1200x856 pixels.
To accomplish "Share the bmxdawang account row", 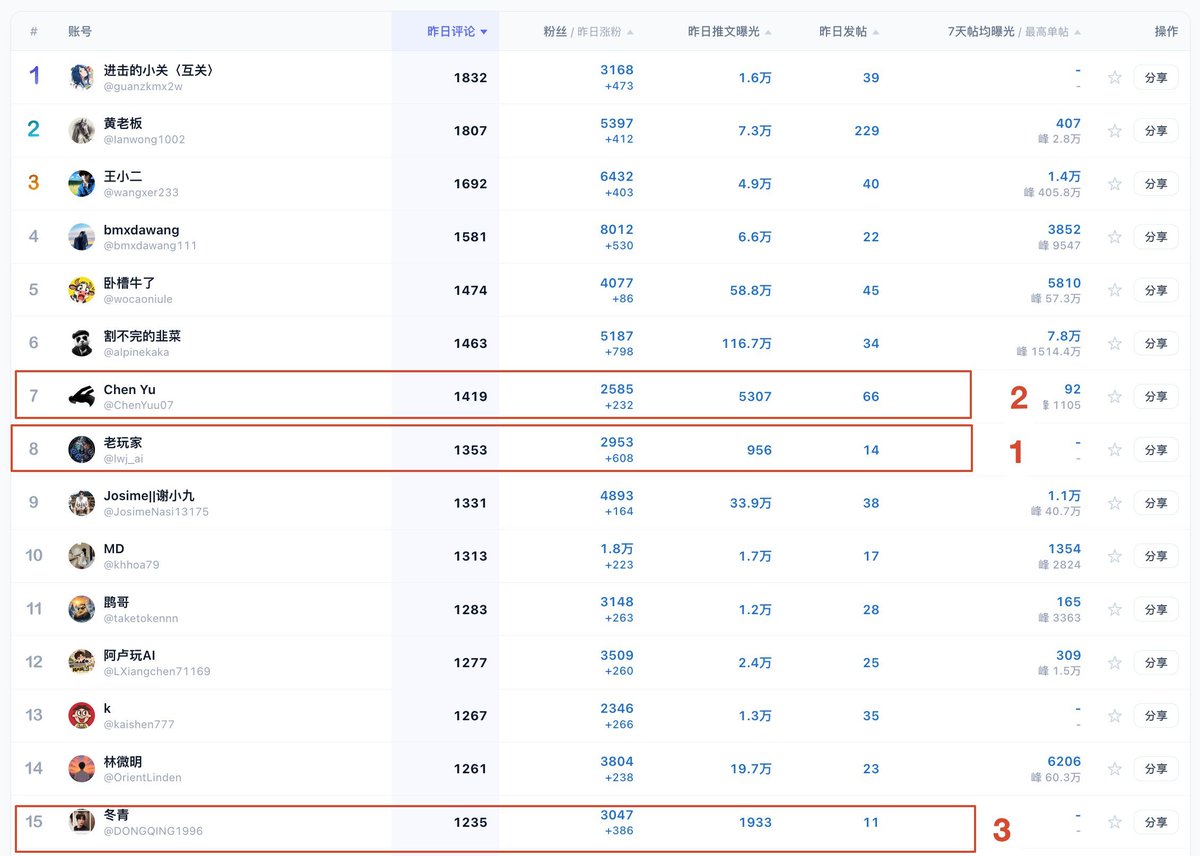I will click(x=1156, y=237).
